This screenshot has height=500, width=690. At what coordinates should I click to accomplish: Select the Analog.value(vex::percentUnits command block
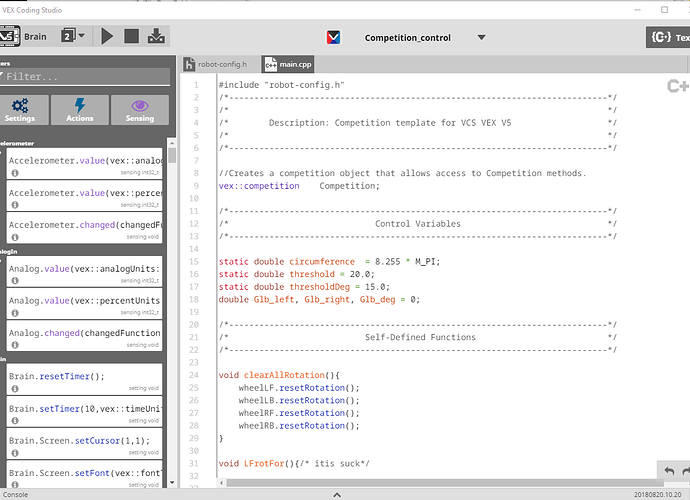pos(84,303)
